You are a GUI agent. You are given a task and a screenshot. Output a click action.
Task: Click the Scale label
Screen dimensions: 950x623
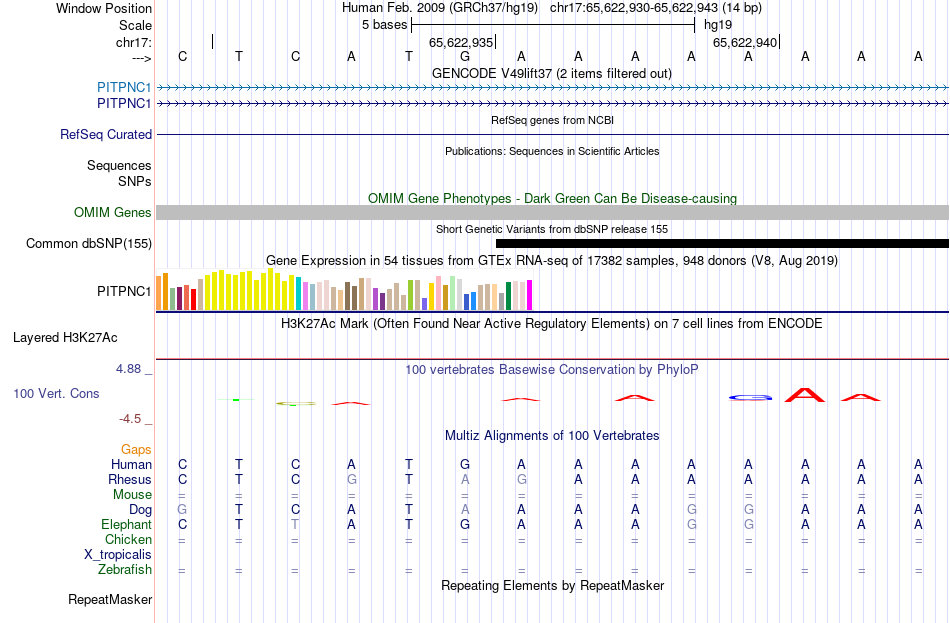click(x=135, y=25)
